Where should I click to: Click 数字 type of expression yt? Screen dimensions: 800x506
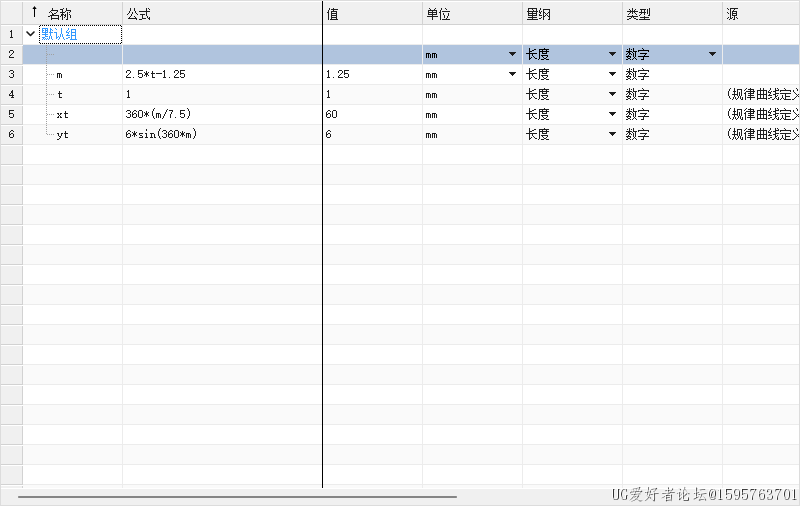coord(637,134)
